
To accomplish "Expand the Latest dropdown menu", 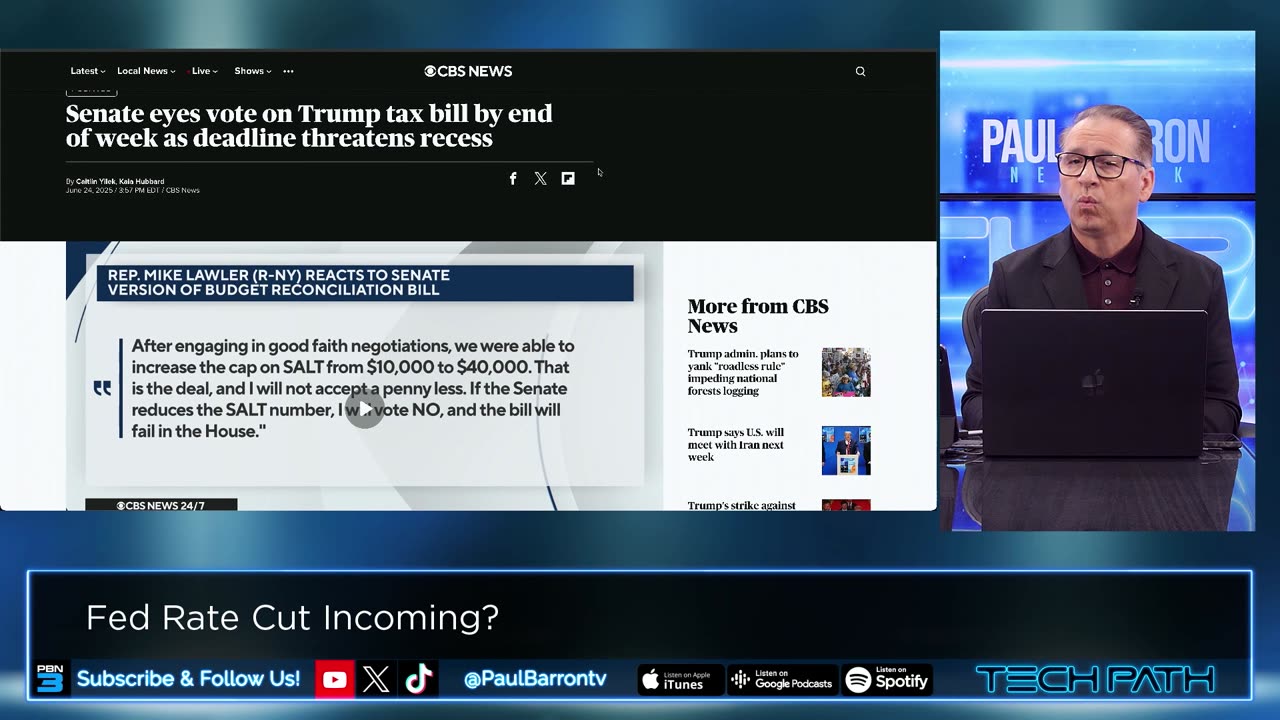I will pyautogui.click(x=87, y=71).
